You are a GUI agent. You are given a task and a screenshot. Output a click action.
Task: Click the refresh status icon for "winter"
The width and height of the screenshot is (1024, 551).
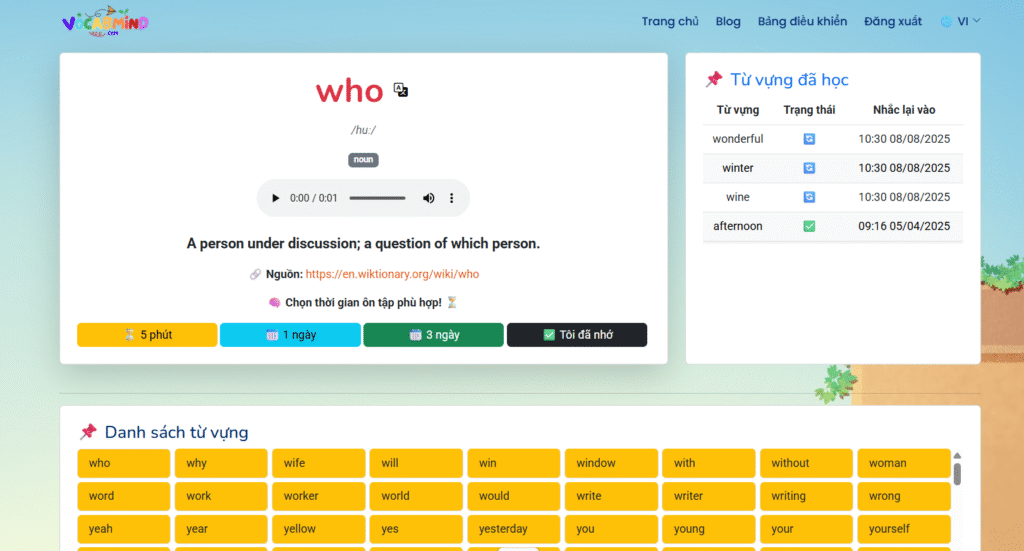pyautogui.click(x=809, y=168)
